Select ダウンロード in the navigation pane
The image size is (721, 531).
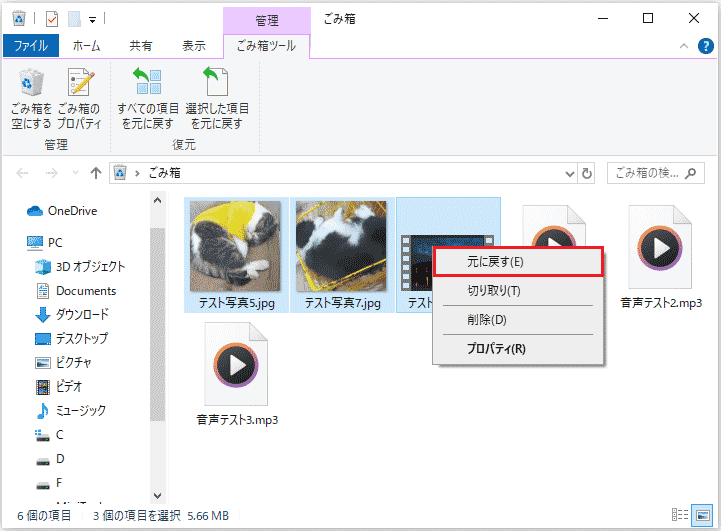(82, 315)
